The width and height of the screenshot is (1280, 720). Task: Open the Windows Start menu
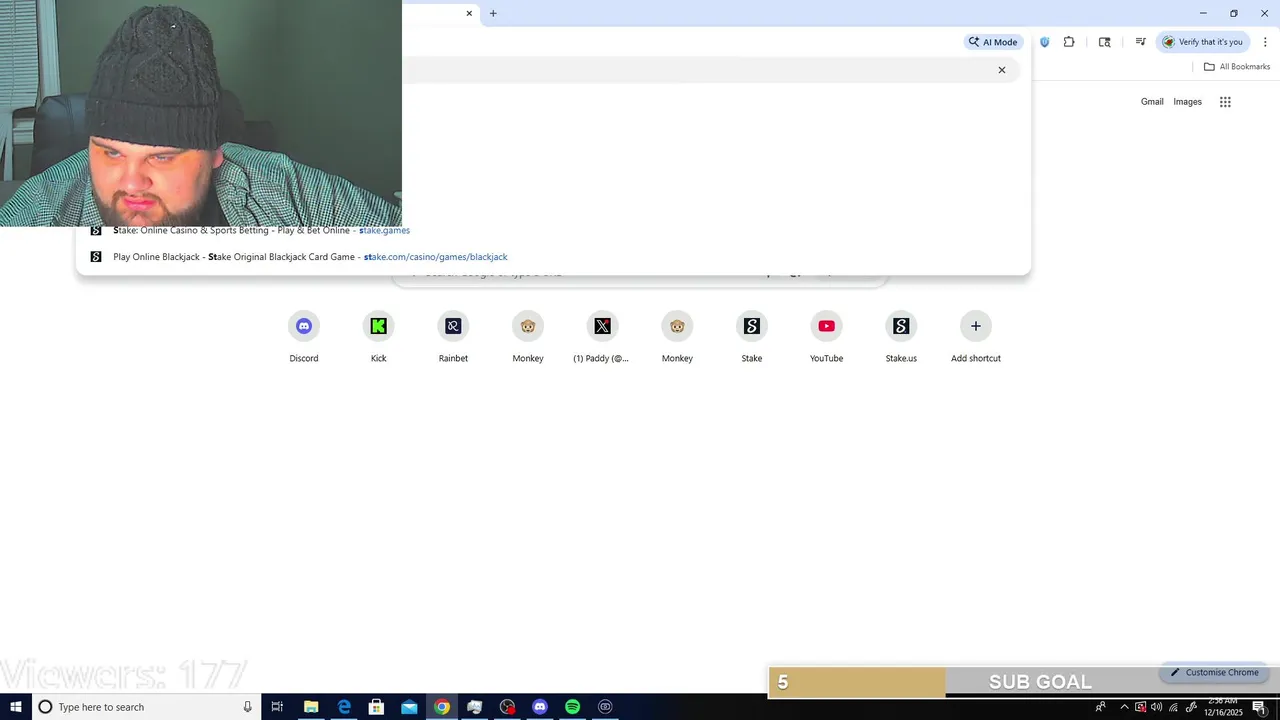[x=16, y=707]
